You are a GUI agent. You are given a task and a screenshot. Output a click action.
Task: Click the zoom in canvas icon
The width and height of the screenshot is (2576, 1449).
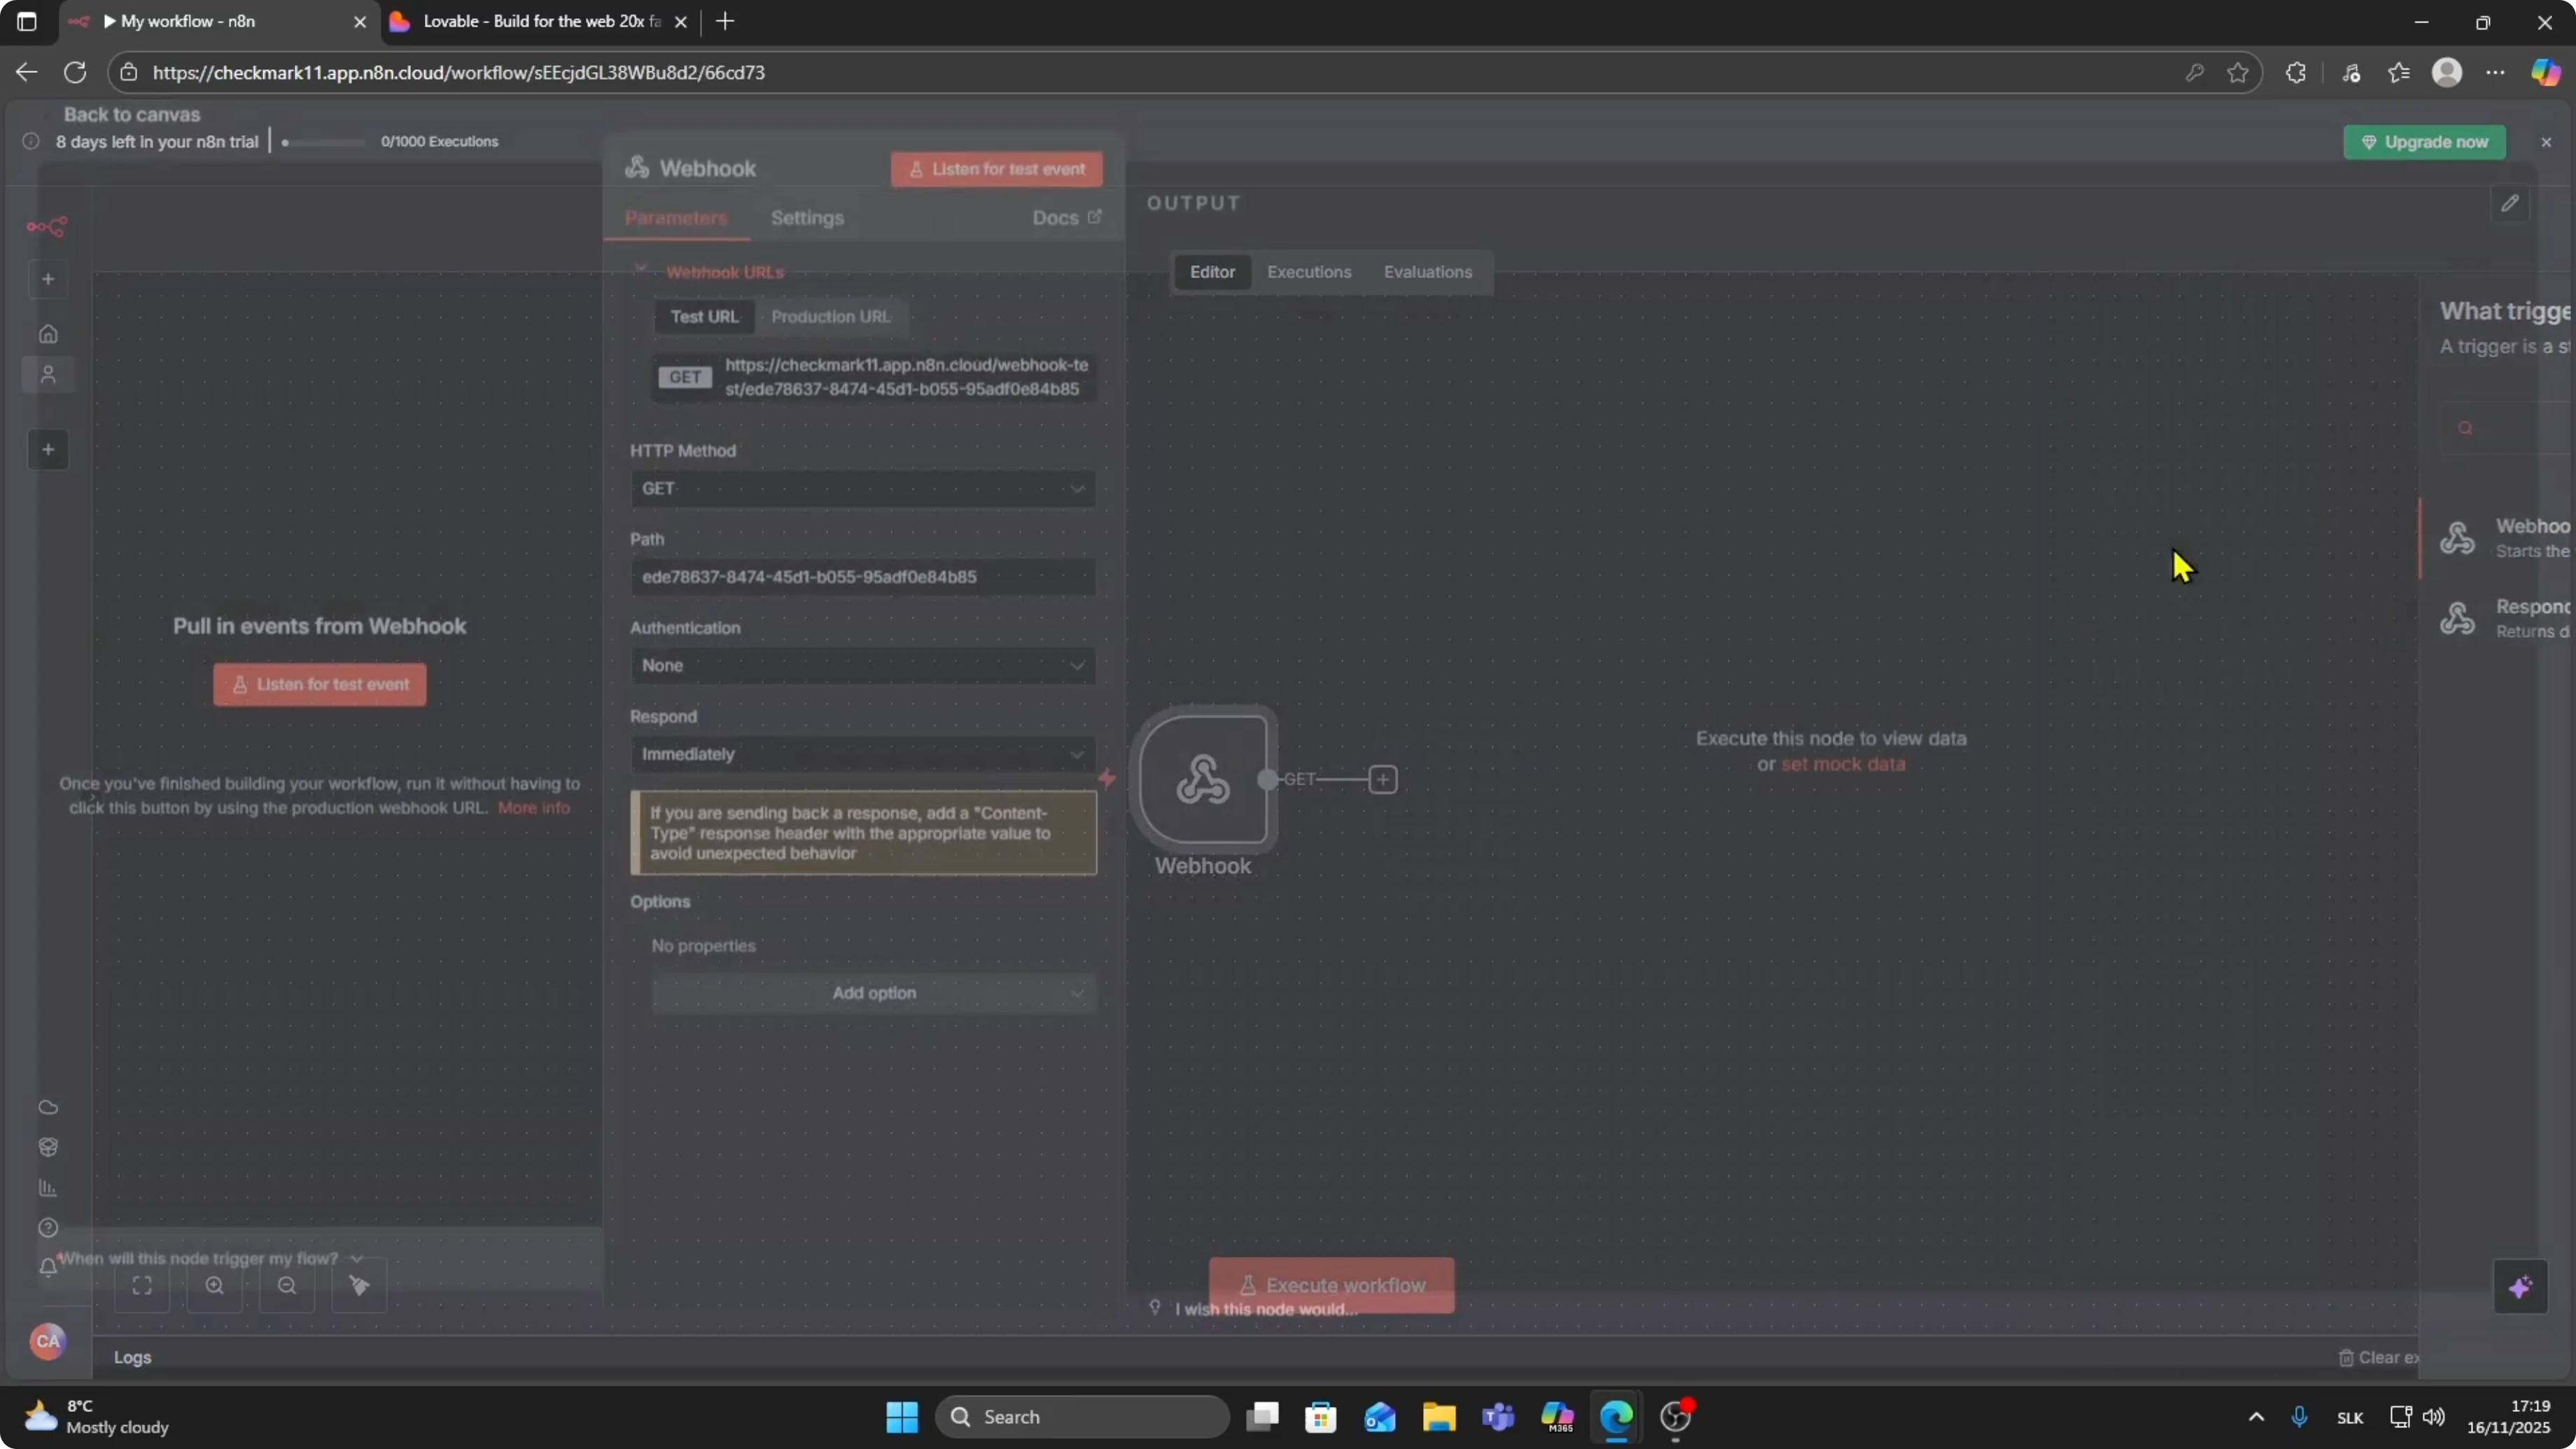pyautogui.click(x=215, y=1286)
